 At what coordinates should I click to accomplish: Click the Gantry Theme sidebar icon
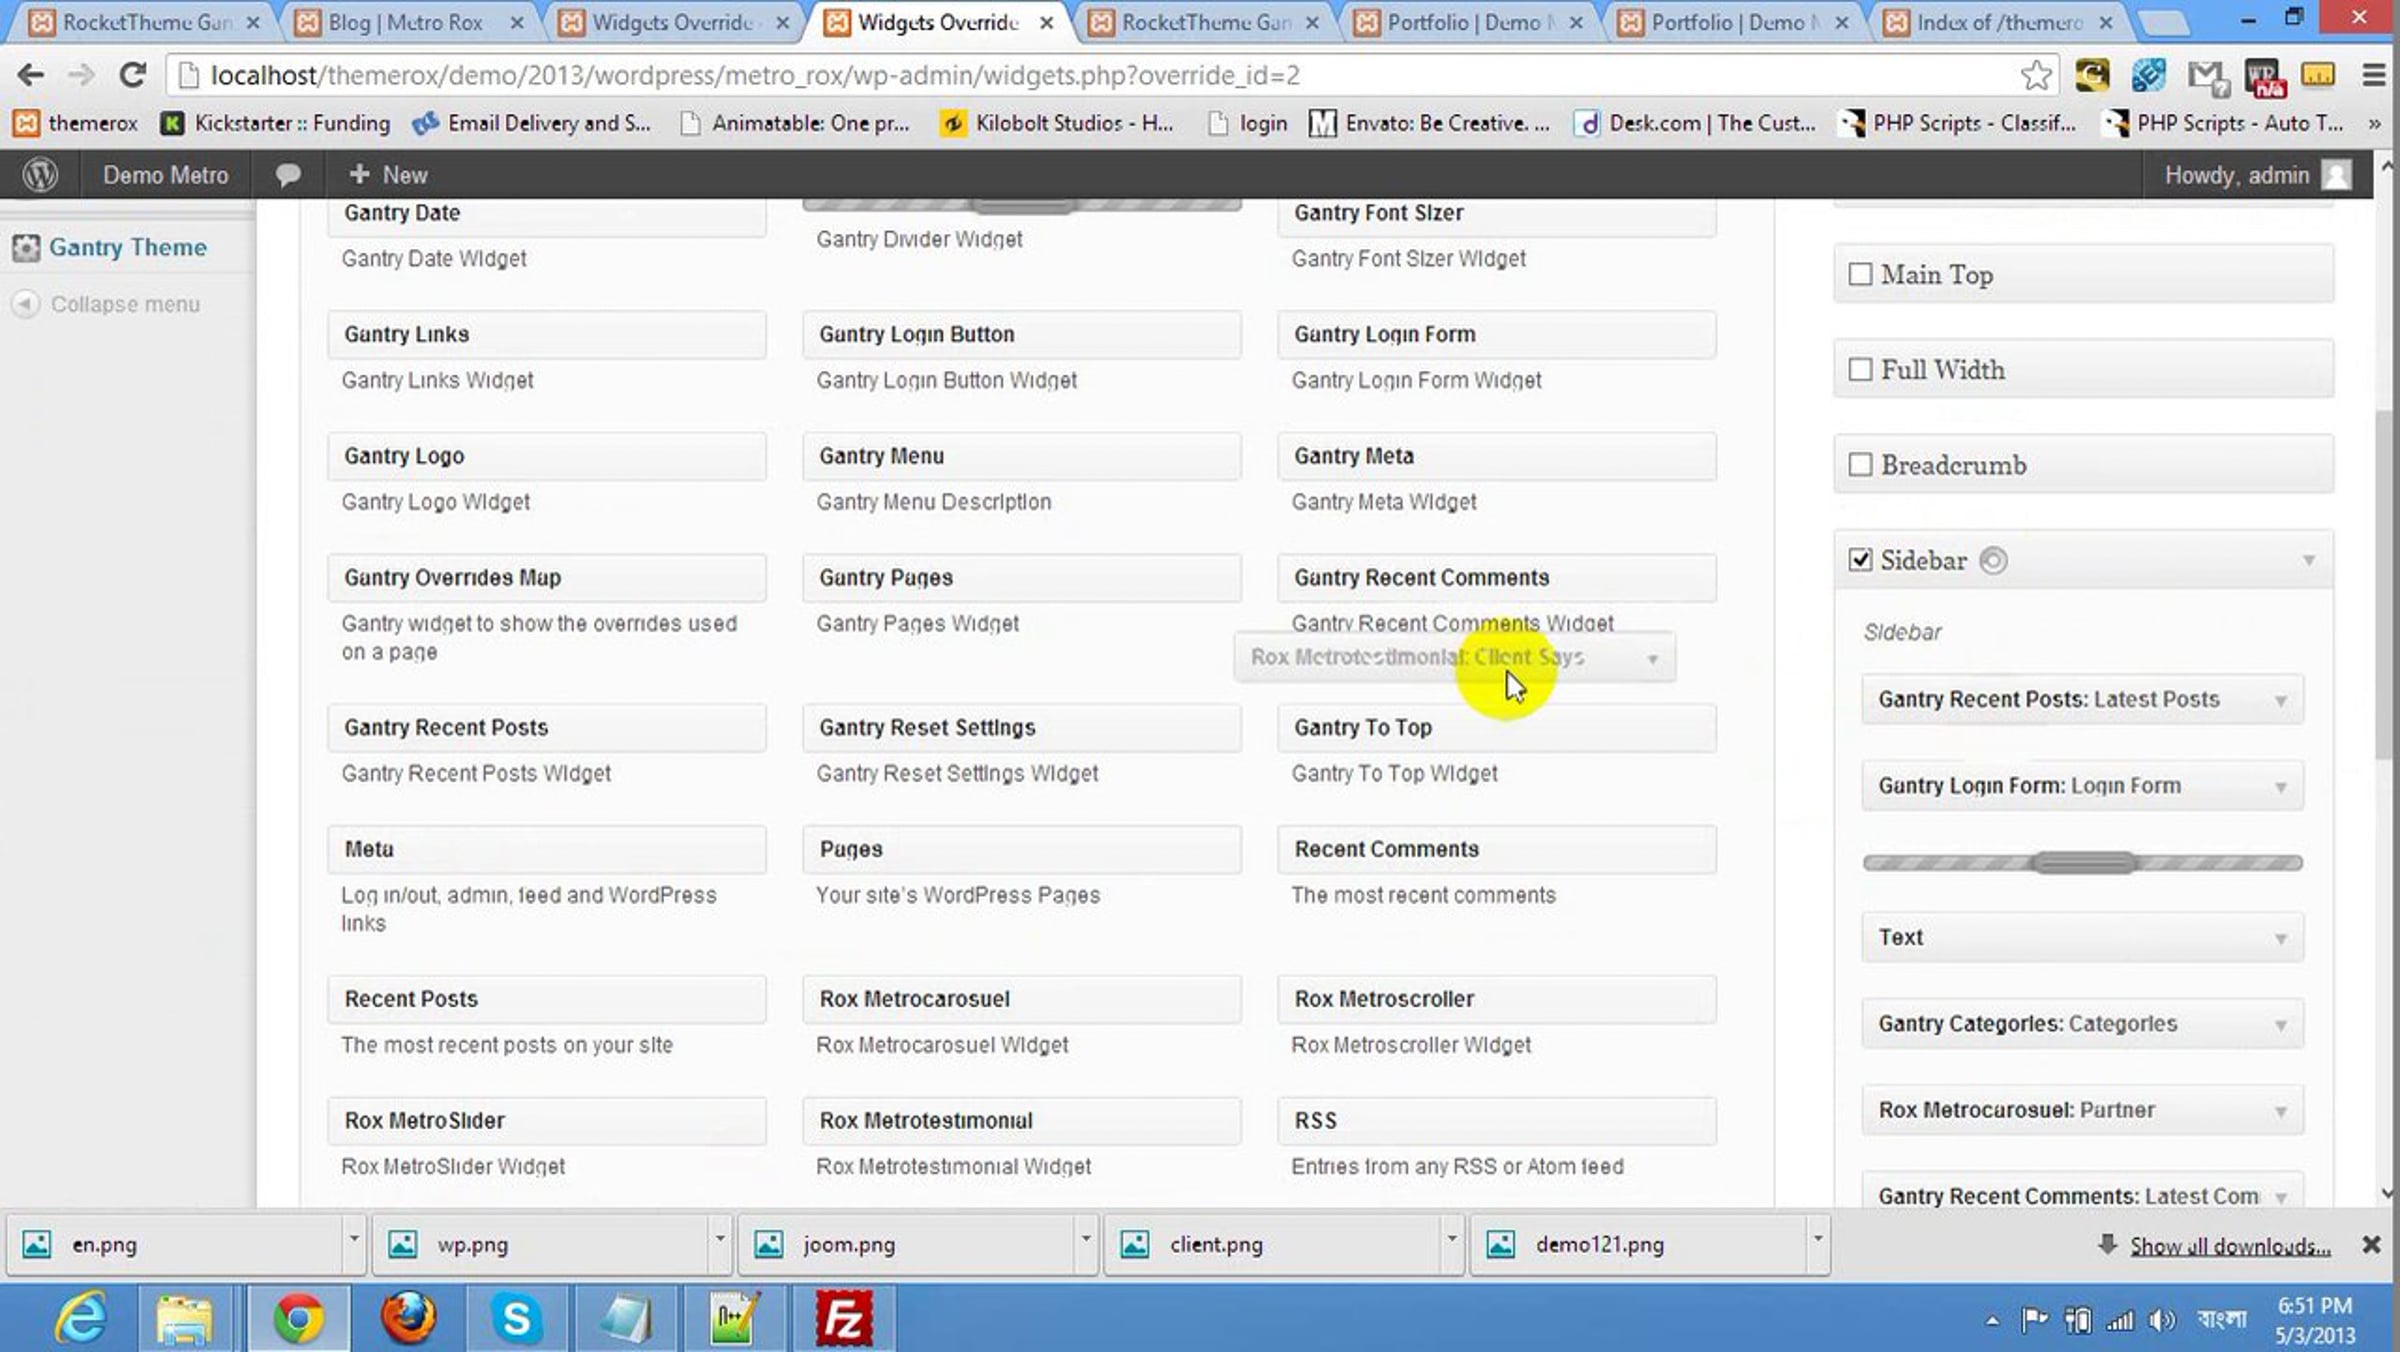click(26, 248)
